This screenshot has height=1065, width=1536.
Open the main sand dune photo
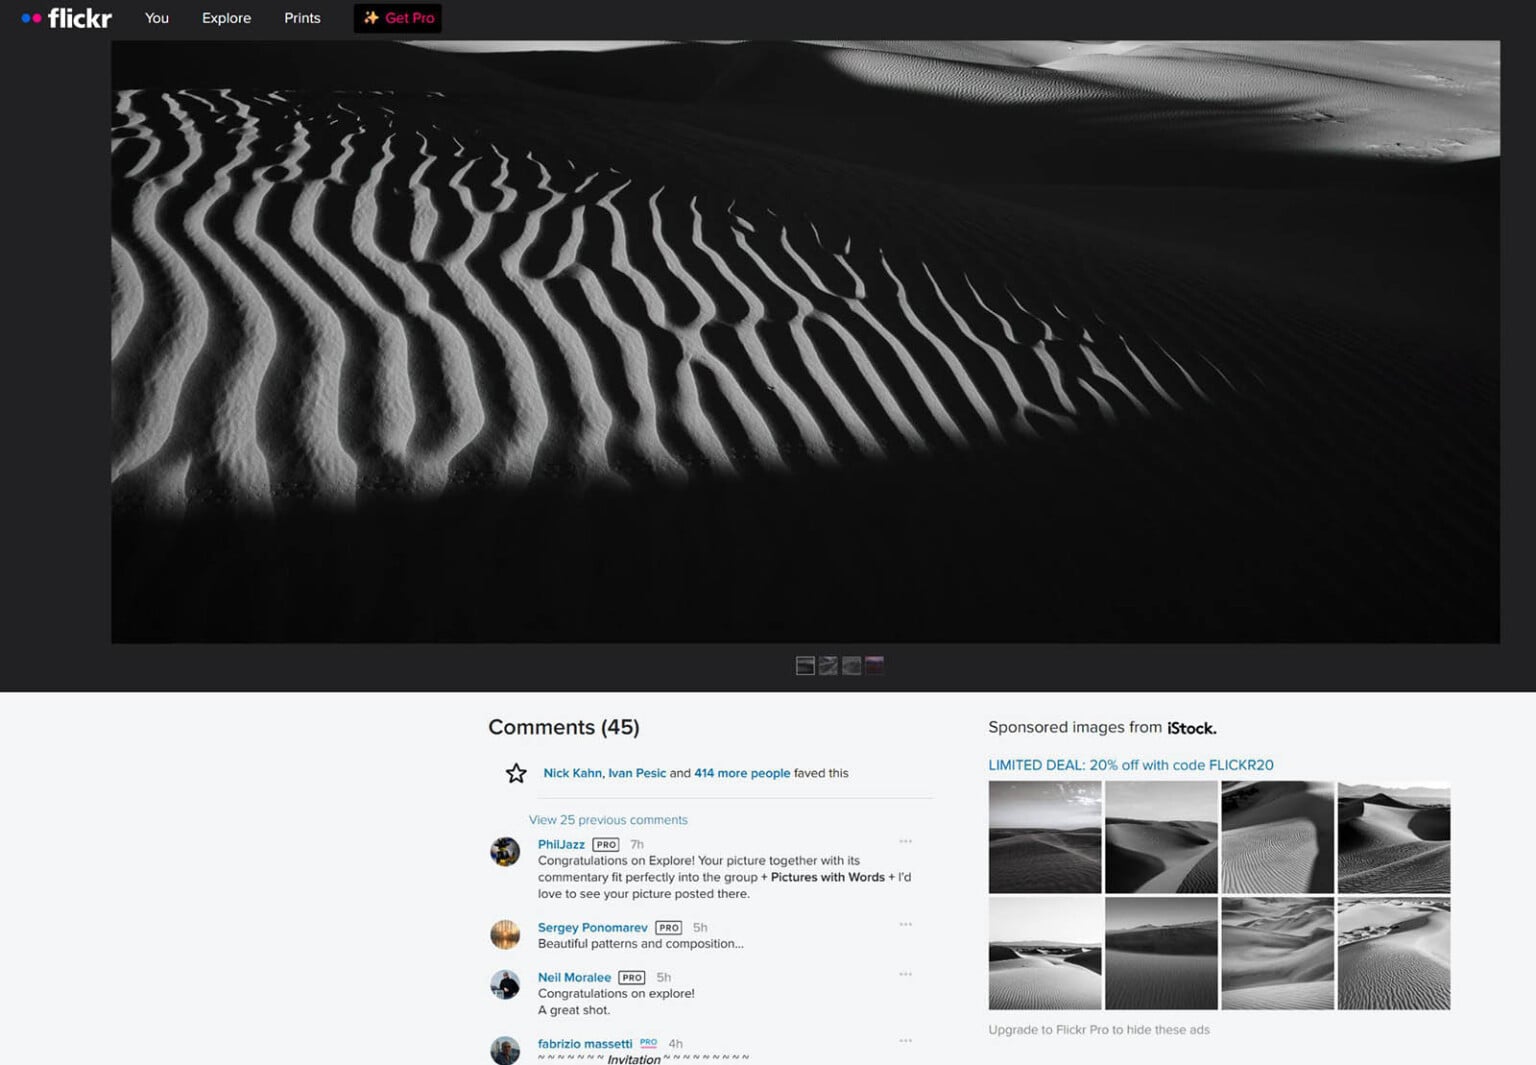(805, 341)
